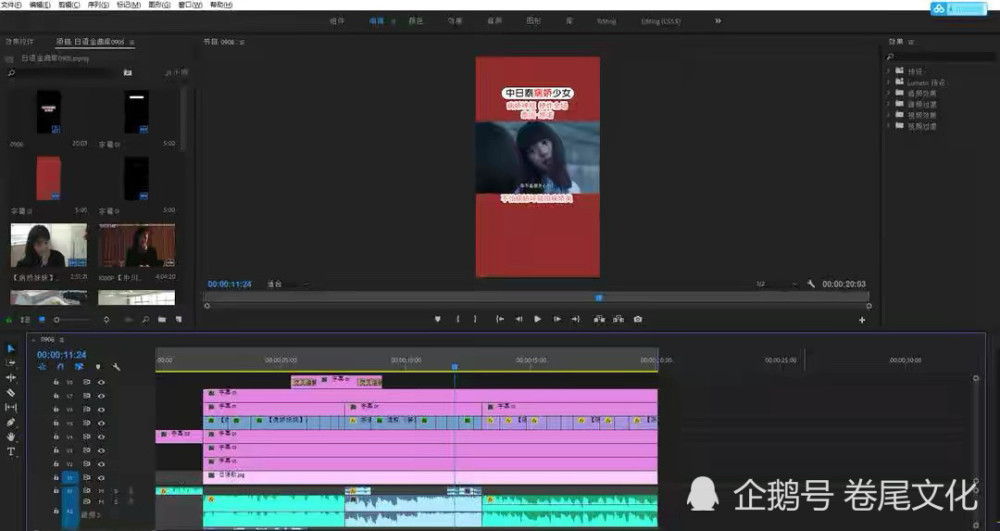The image size is (1000, 531).
Task: Open the program monitor button editor plus
Action: [x=862, y=320]
